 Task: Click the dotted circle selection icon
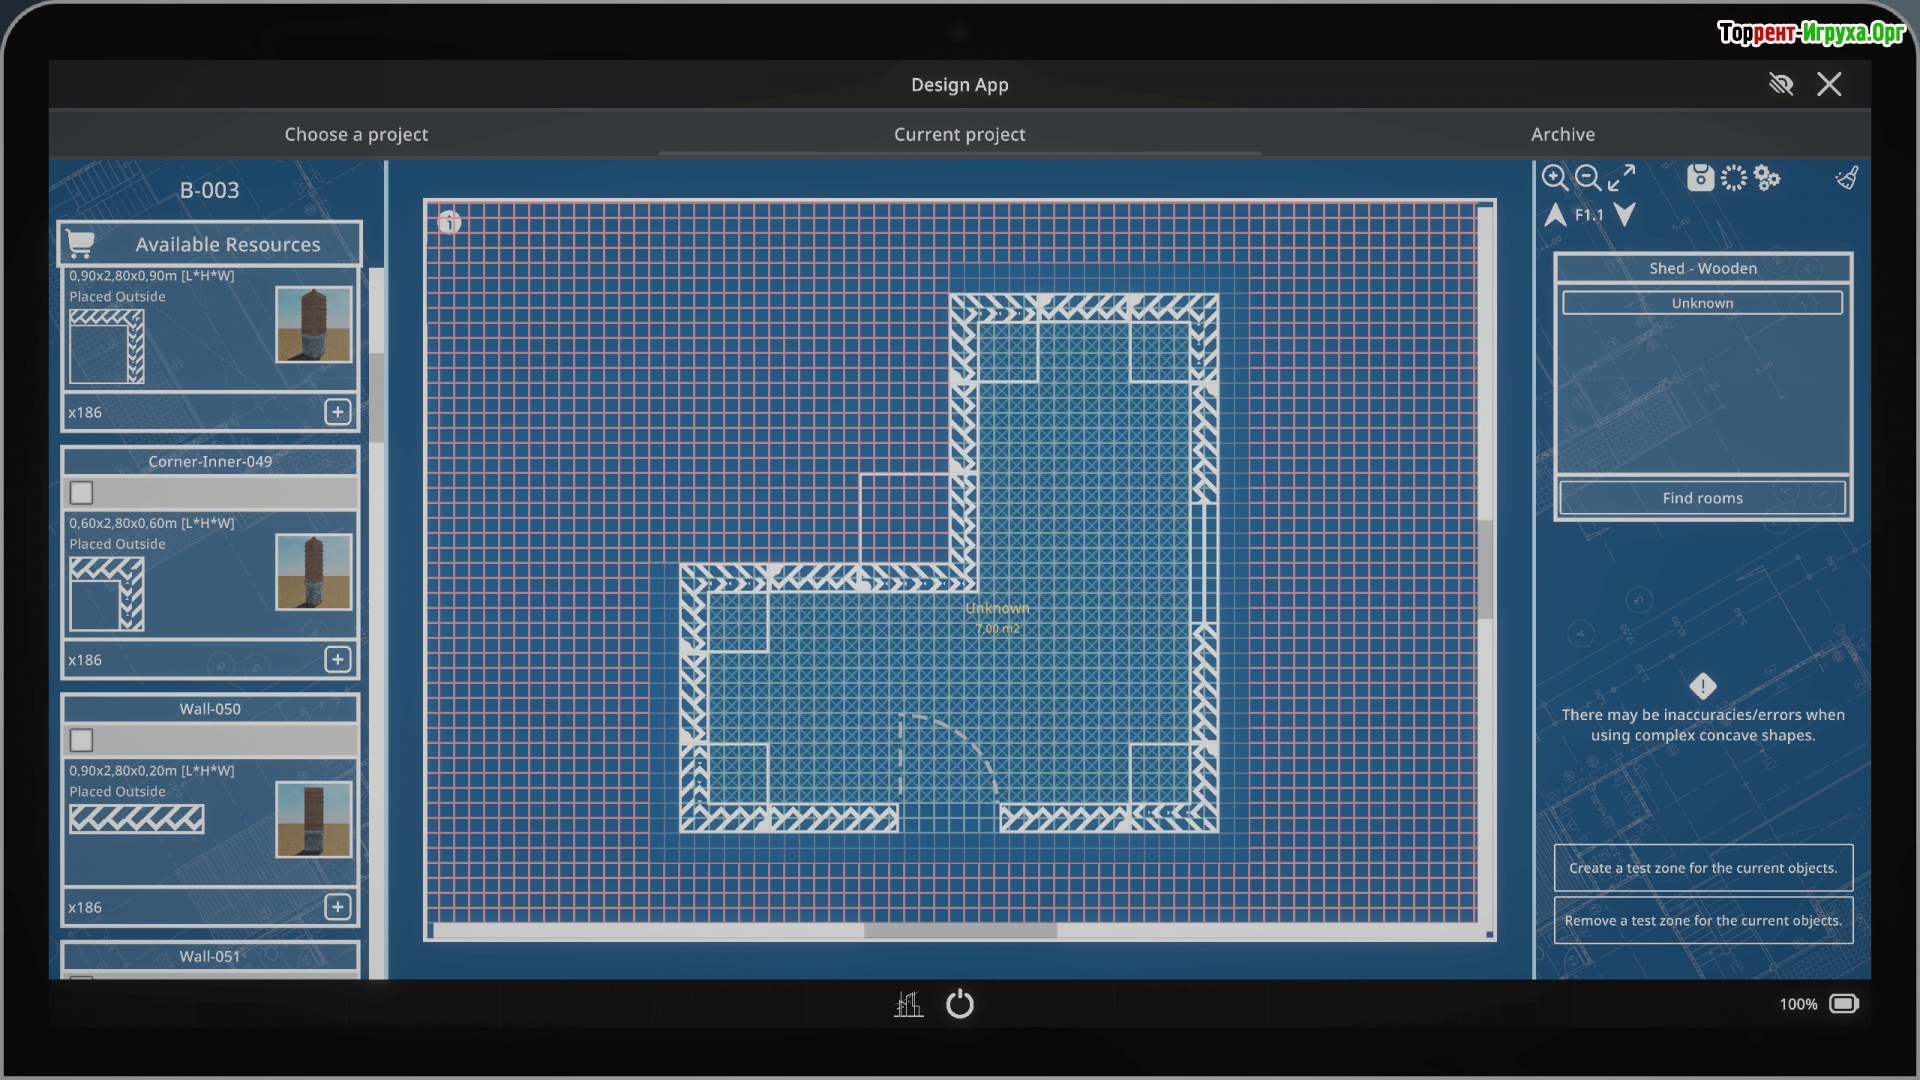(x=1733, y=178)
